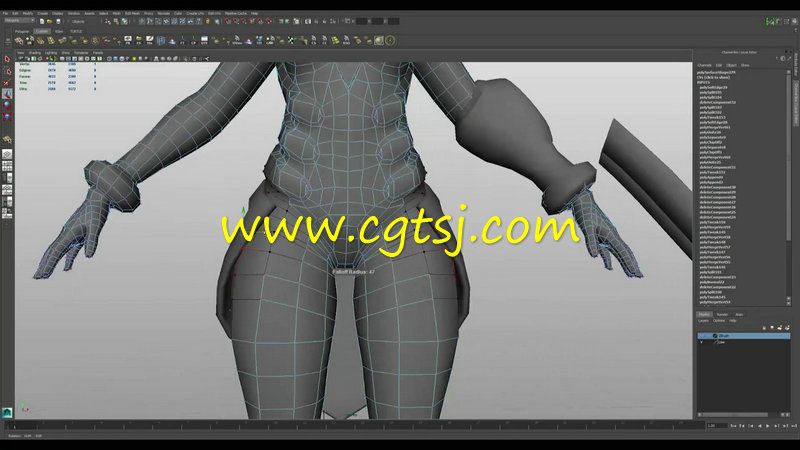The width and height of the screenshot is (800, 450).
Task: Activate the Rotate tool sphere icon
Action: tap(7, 105)
